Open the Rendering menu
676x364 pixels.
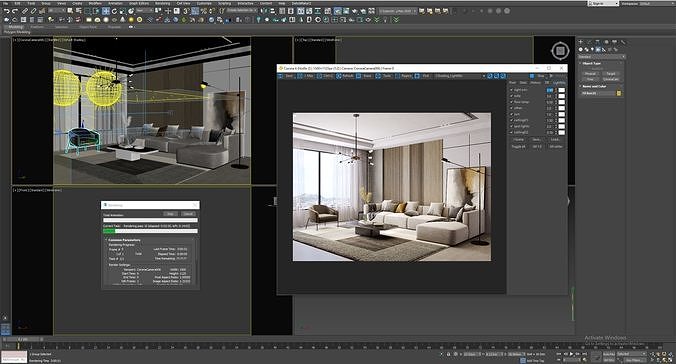[163, 3]
